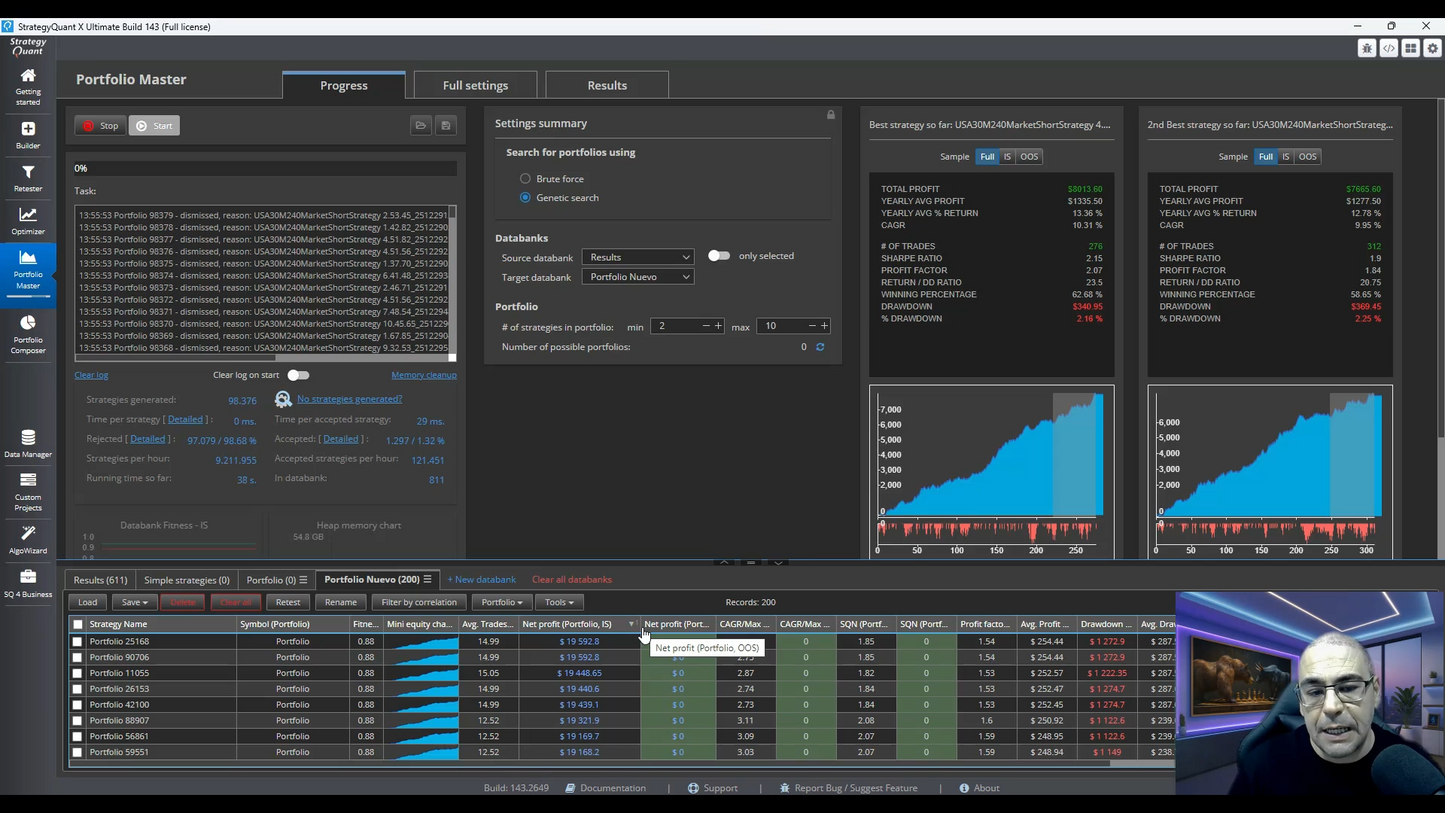The height and width of the screenshot is (813, 1445).
Task: Click the + New databank link
Action: click(x=482, y=580)
